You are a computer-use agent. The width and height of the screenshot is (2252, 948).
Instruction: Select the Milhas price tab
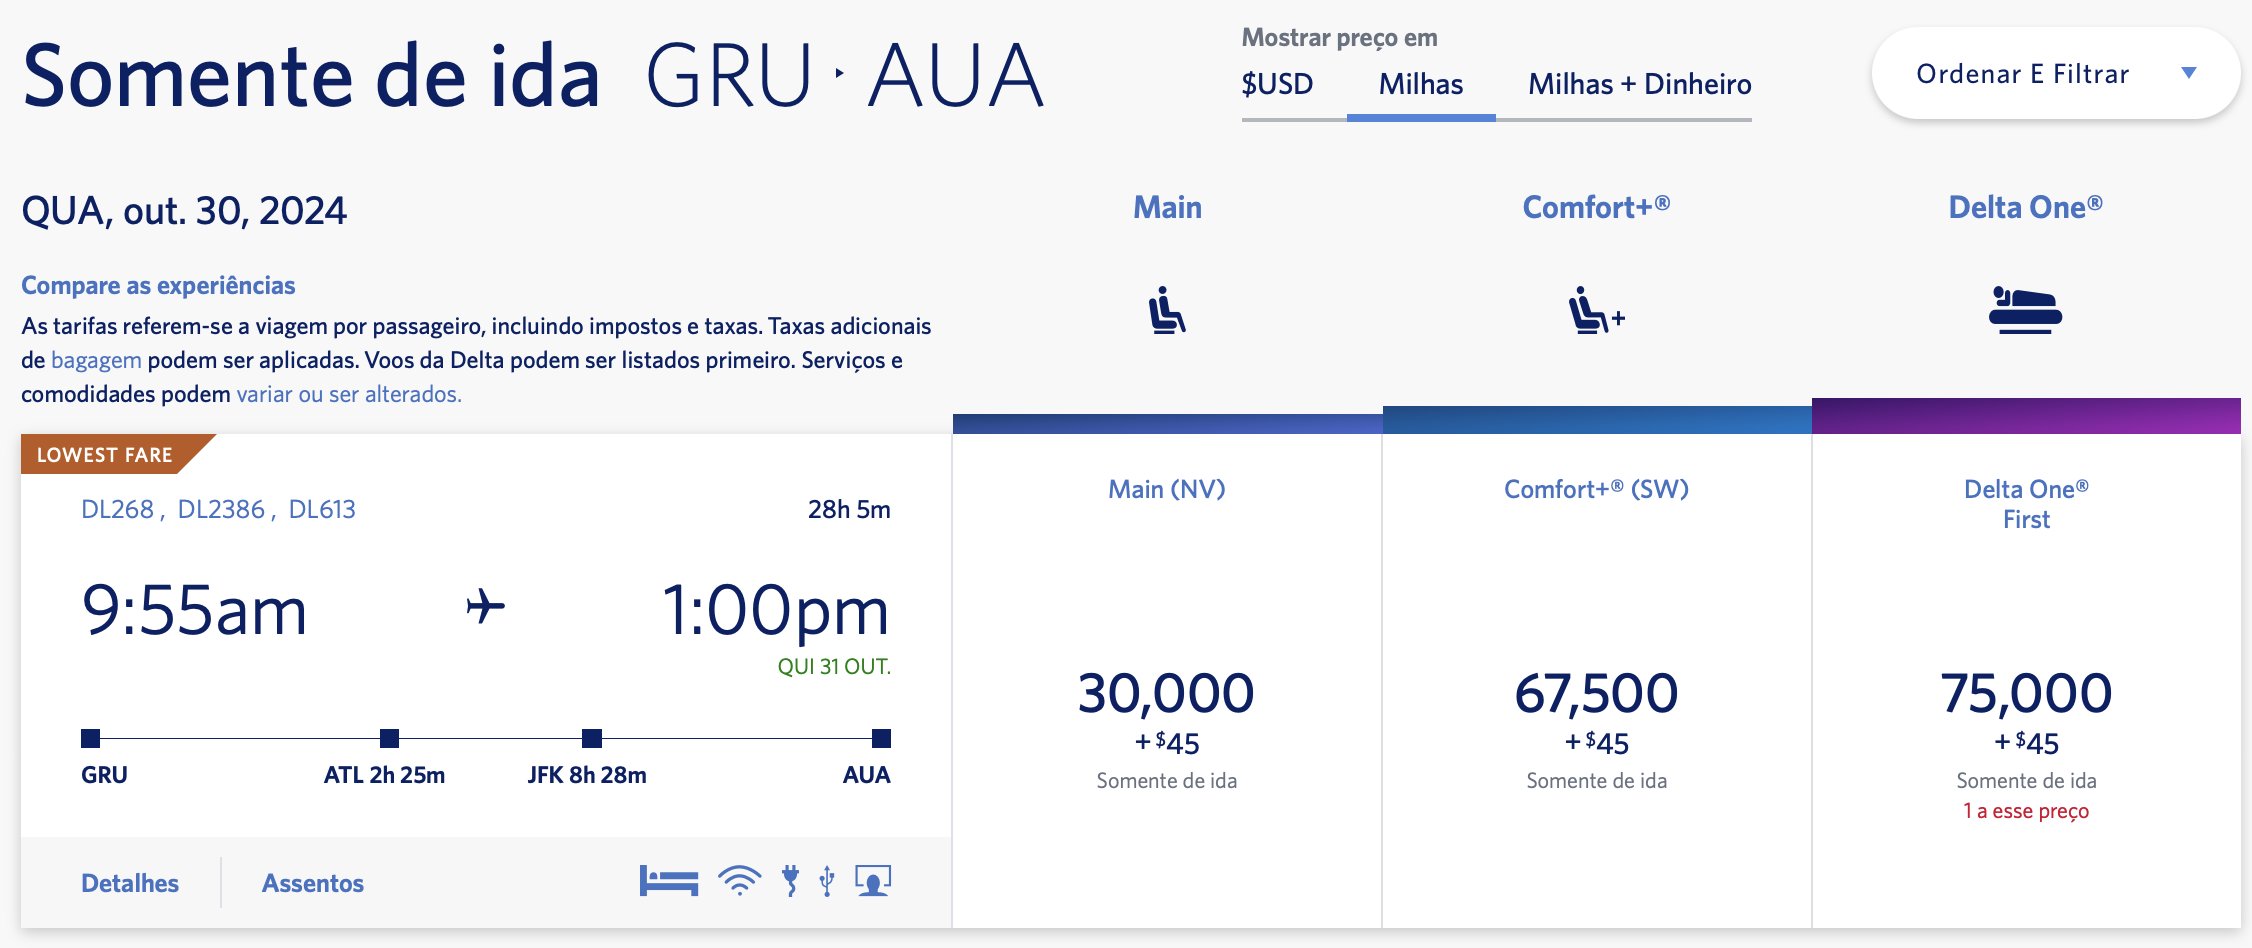pos(1421,84)
